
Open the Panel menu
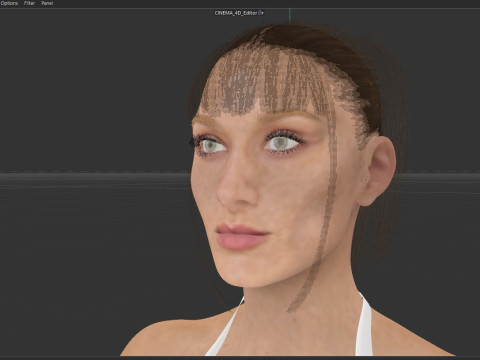click(47, 3)
